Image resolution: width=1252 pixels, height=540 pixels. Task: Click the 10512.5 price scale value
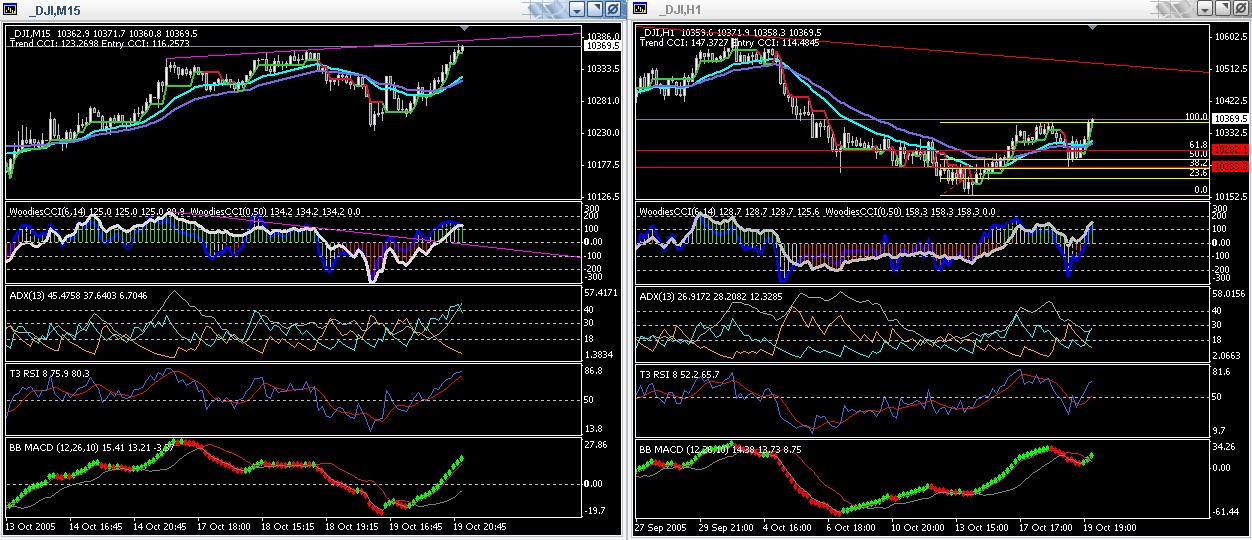click(x=1231, y=69)
